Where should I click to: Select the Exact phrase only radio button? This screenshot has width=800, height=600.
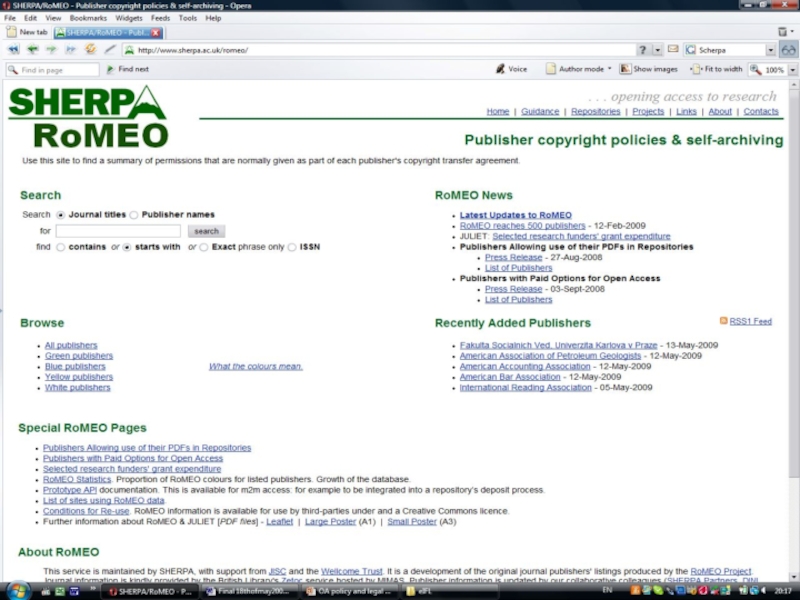click(x=204, y=247)
